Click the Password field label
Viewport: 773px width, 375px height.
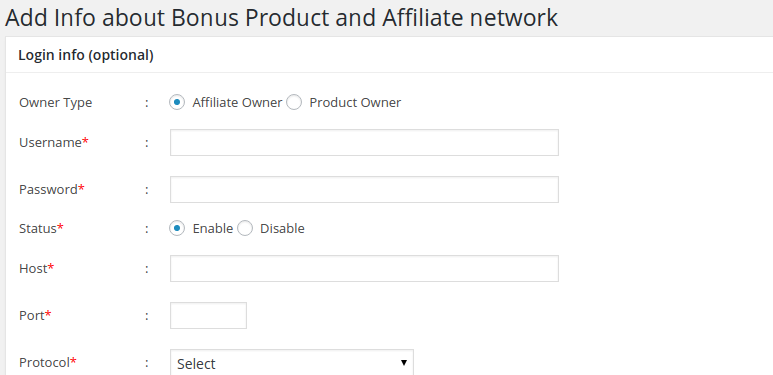pos(52,189)
